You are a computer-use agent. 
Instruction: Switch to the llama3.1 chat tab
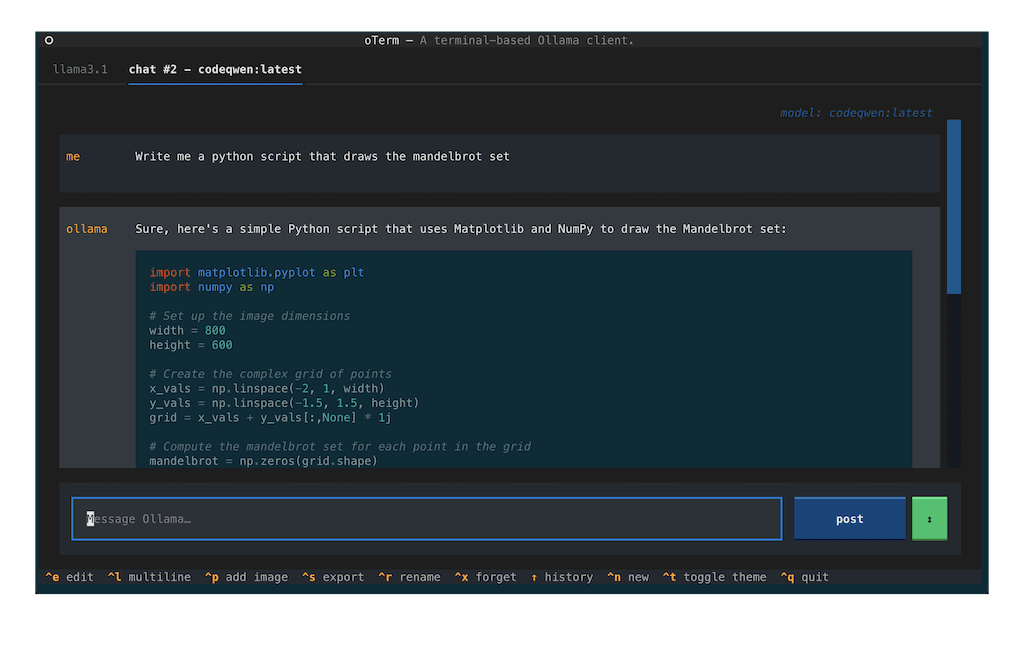(80, 69)
